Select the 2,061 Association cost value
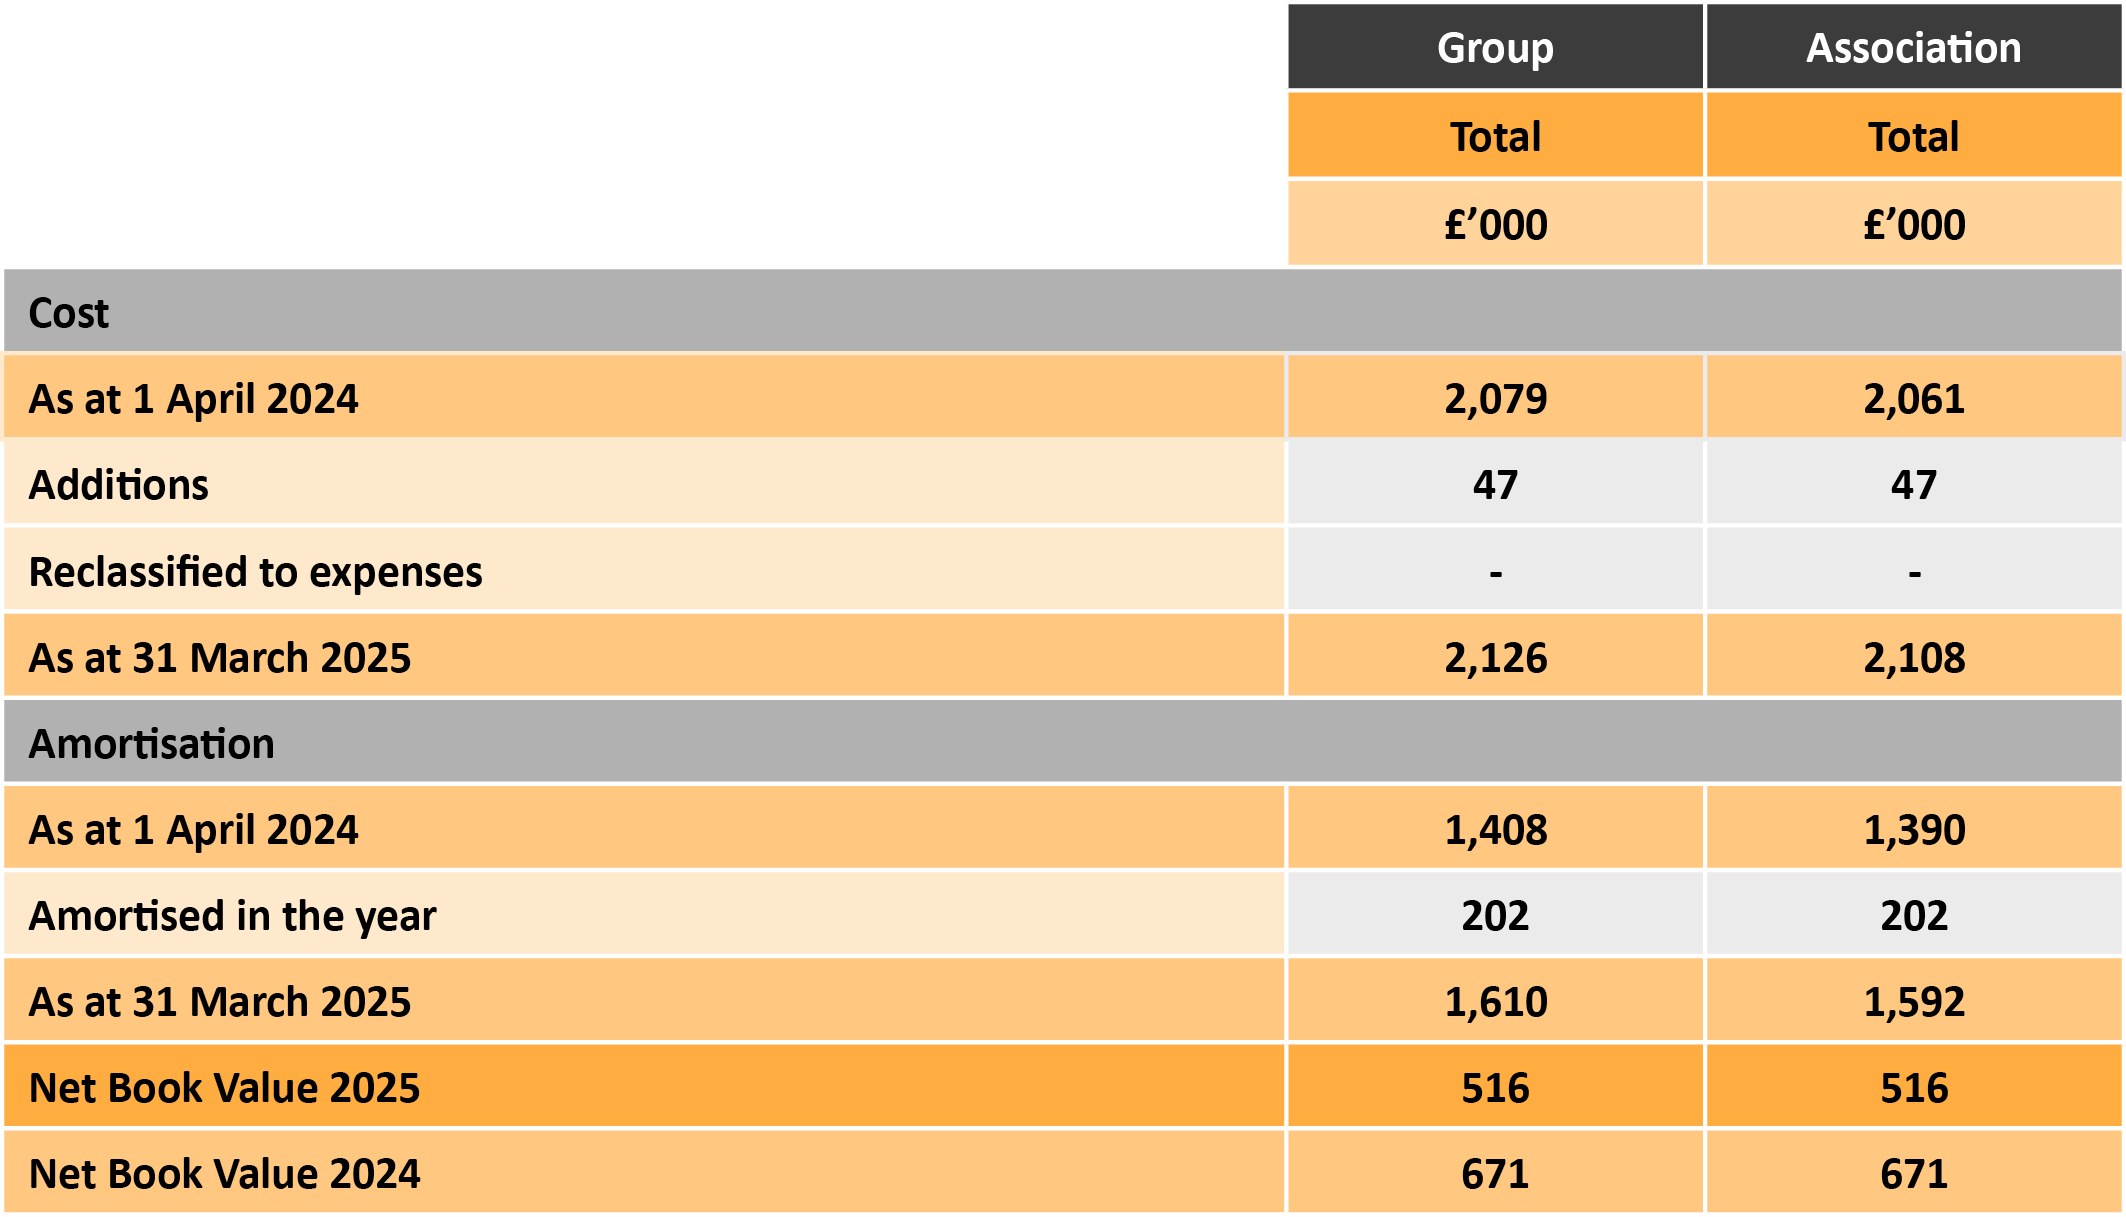Image resolution: width=2126 pixels, height=1217 pixels. [1913, 399]
